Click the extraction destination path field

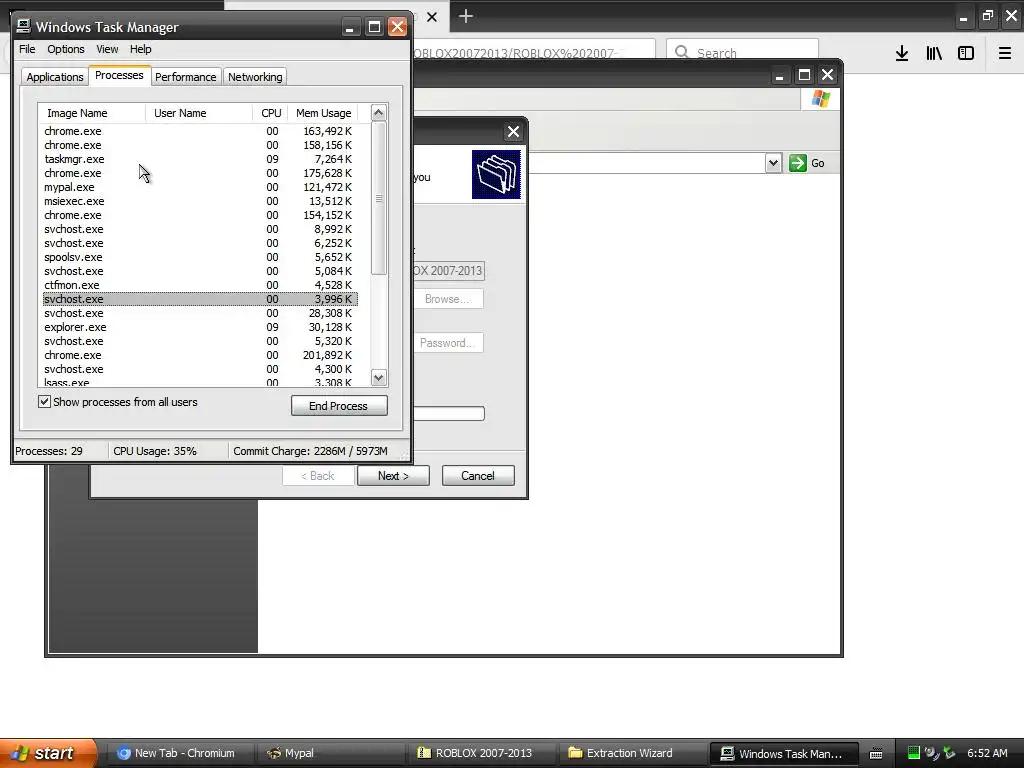(x=448, y=271)
